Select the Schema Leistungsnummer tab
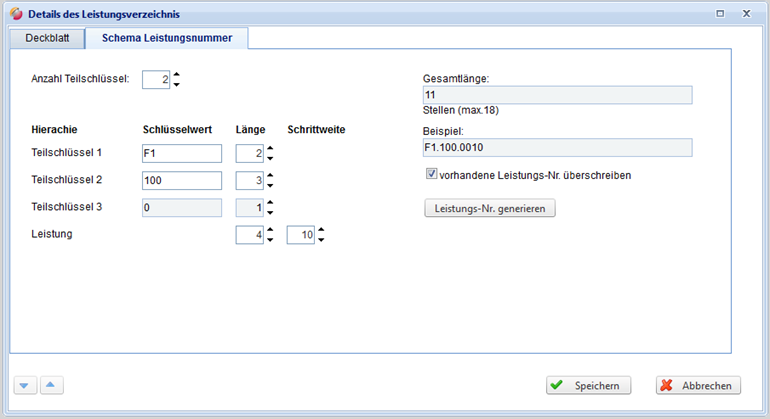This screenshot has width=770, height=419. pyautogui.click(x=167, y=38)
